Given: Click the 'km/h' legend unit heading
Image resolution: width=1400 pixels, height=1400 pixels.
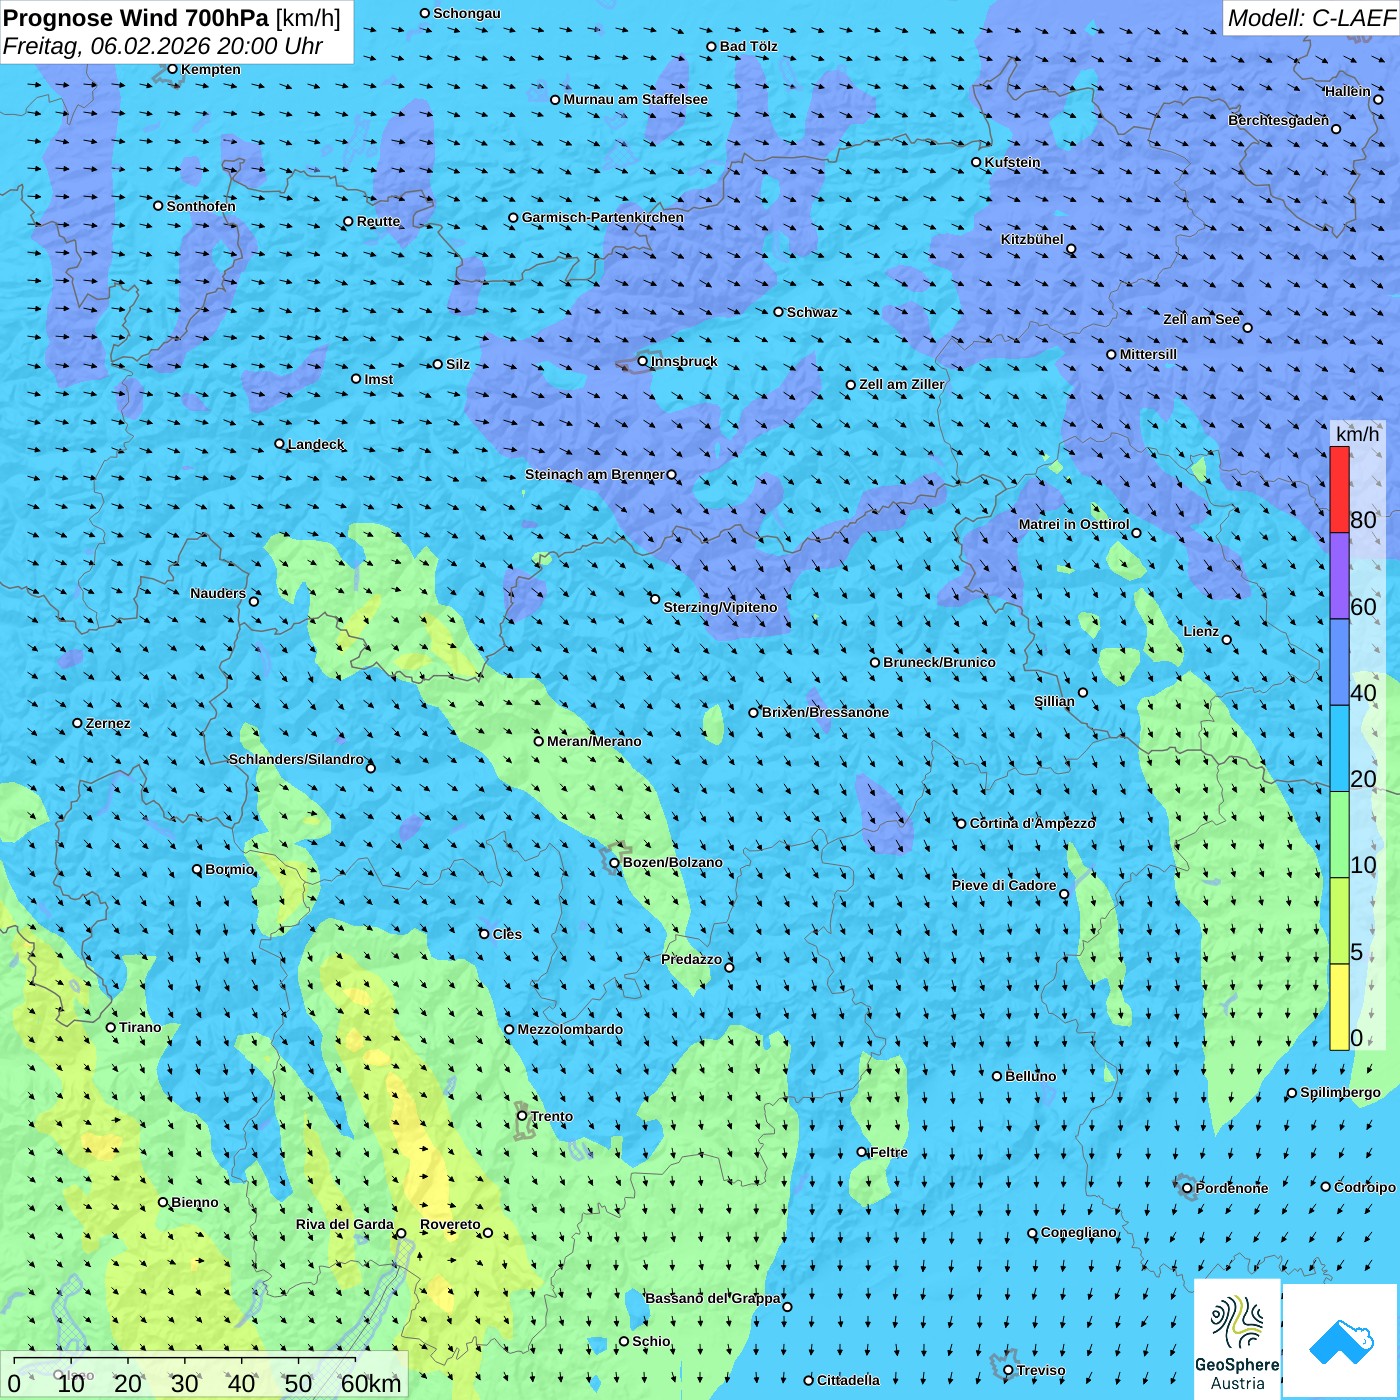Looking at the screenshot, I should [1357, 434].
